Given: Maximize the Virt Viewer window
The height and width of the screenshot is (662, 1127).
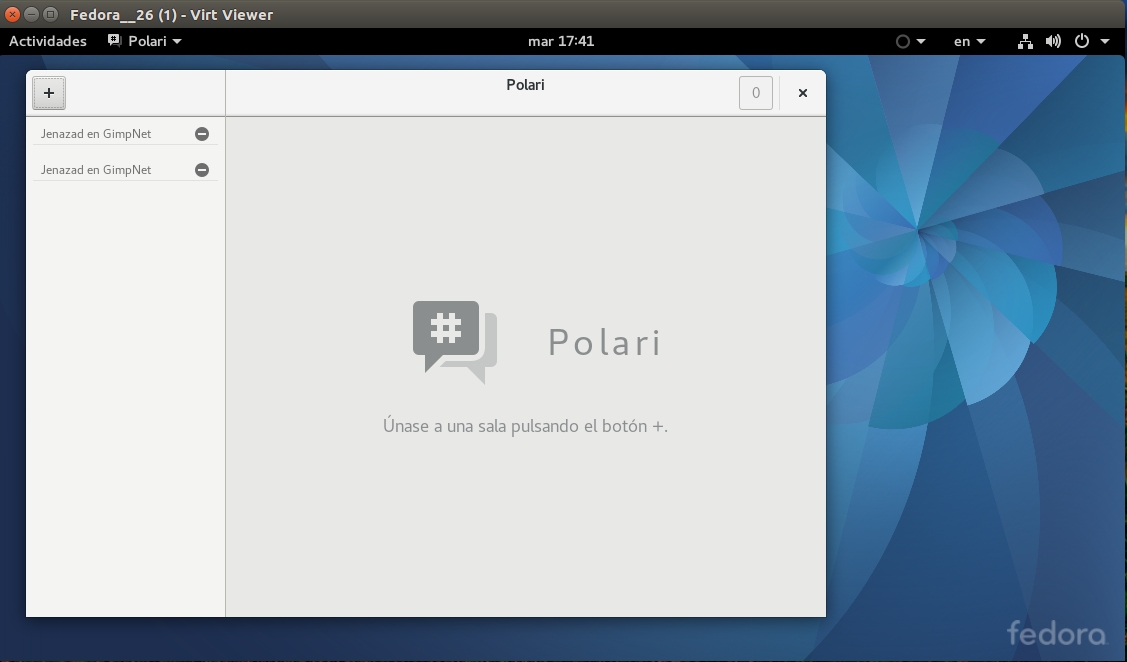Looking at the screenshot, I should pos(50,14).
